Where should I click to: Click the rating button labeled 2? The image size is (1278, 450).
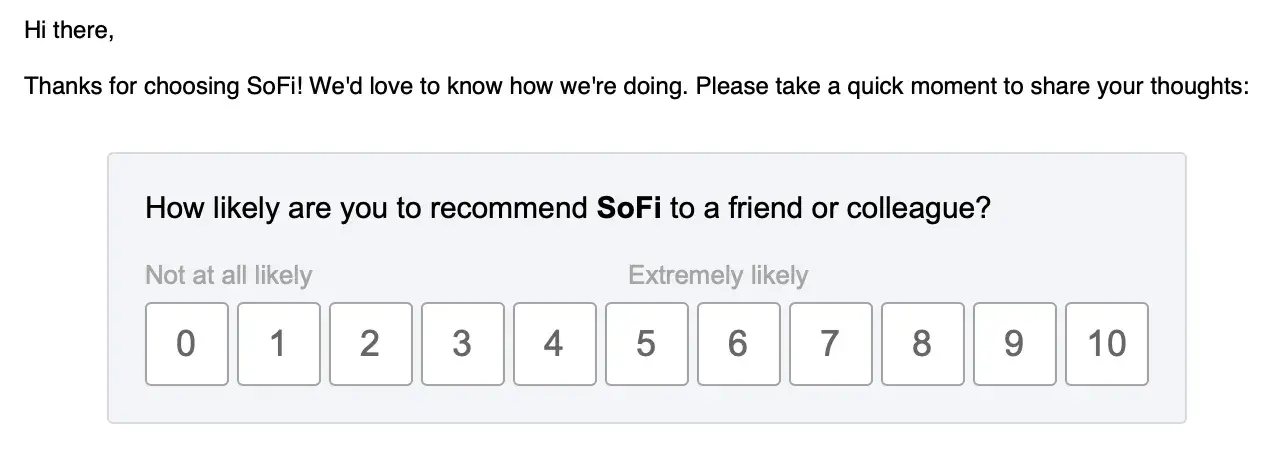[370, 344]
